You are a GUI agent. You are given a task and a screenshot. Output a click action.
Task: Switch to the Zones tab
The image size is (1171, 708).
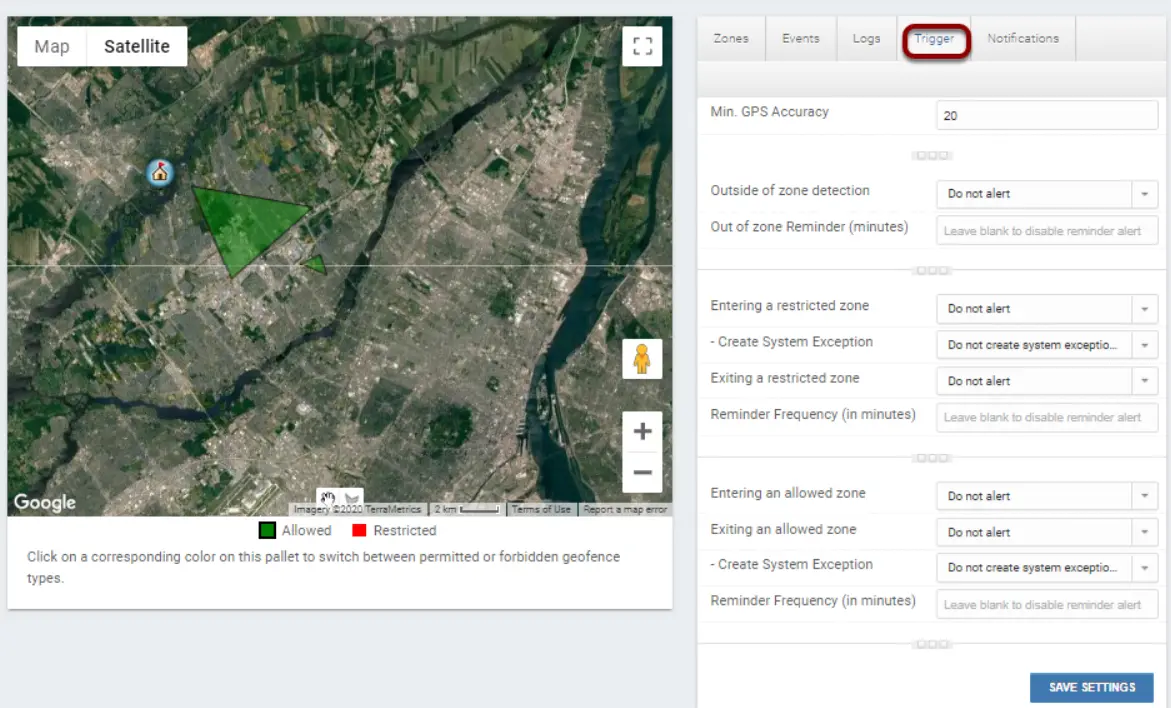730,38
